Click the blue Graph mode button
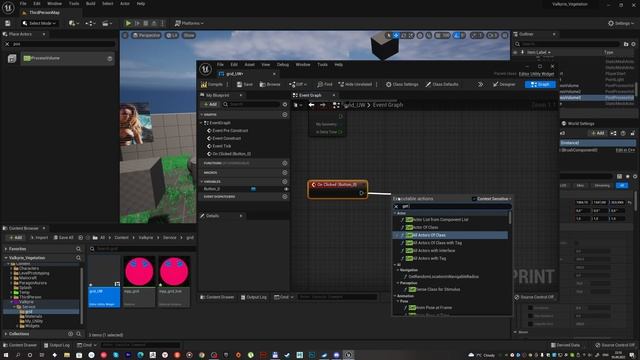Viewport: 640px width, 360px height. tap(540, 84)
